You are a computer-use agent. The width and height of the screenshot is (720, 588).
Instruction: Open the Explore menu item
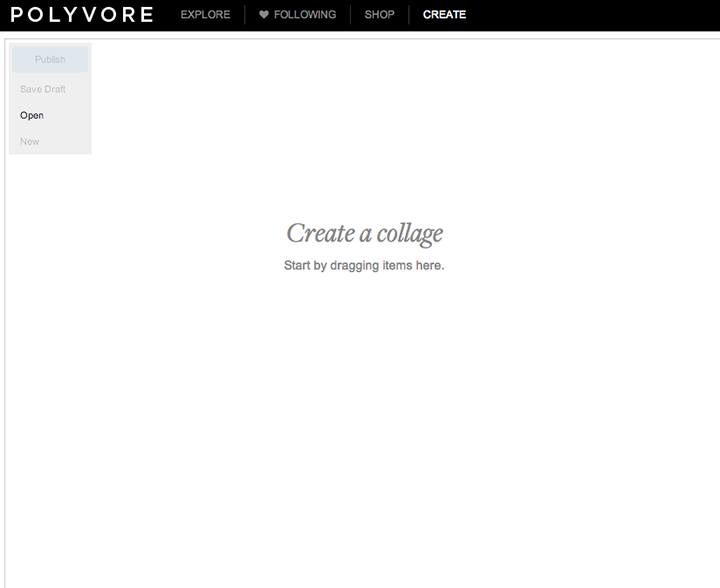click(x=205, y=15)
